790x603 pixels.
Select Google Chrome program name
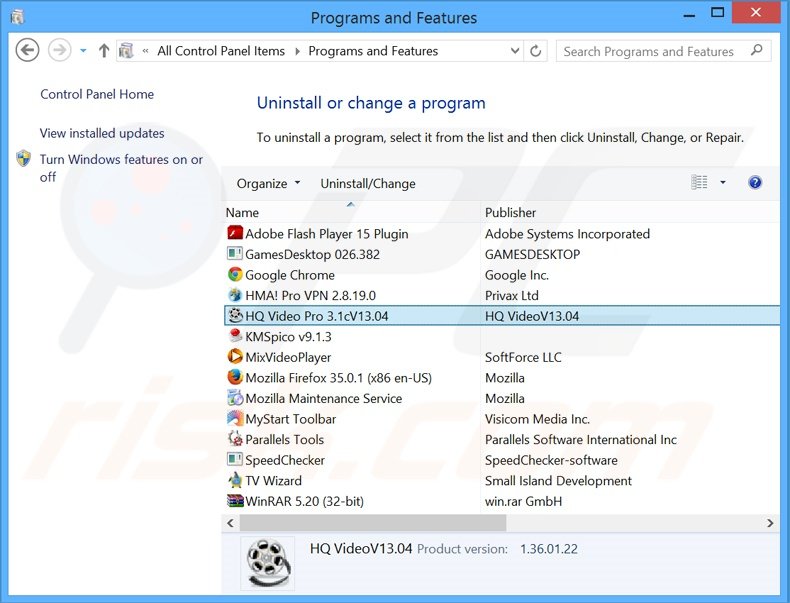(x=290, y=275)
